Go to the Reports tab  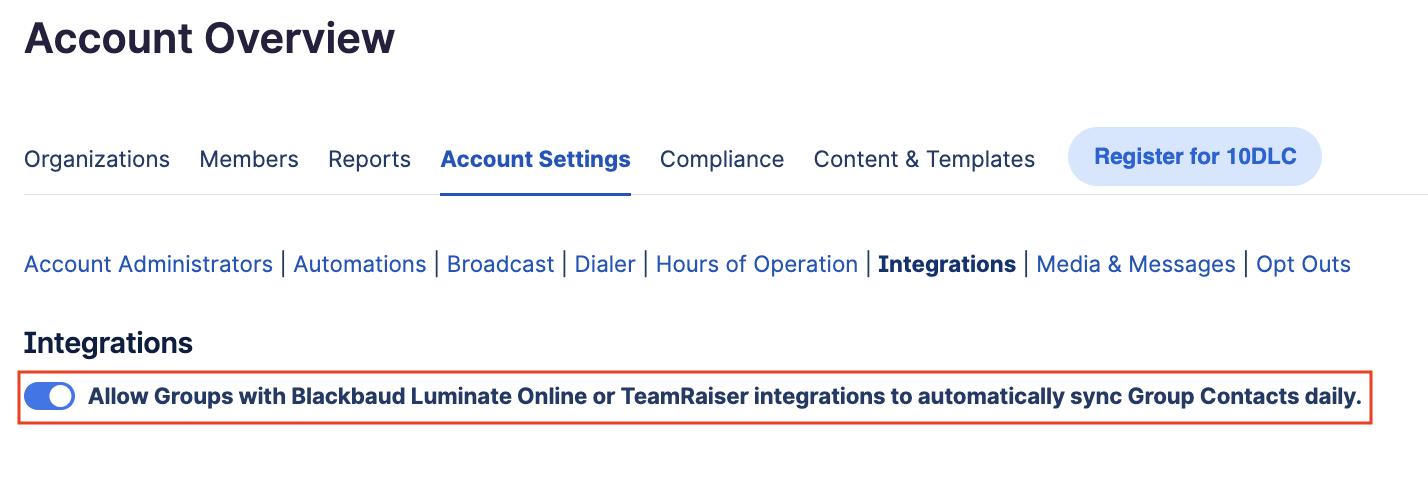[369, 159]
